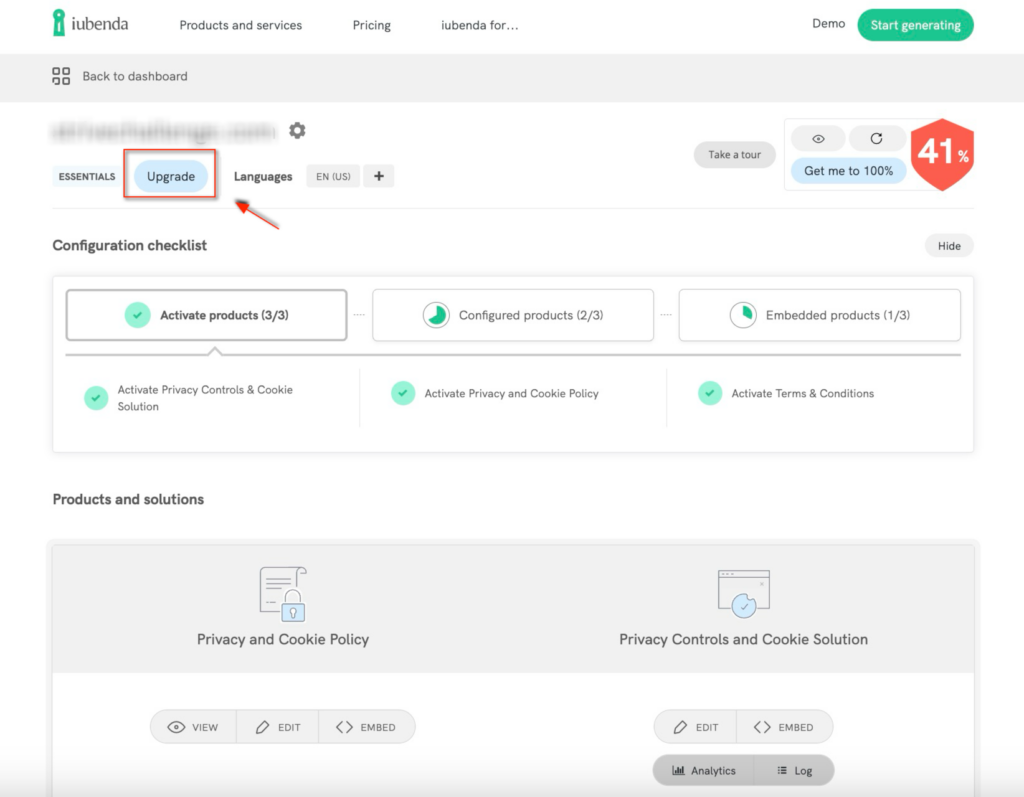
Task: Click the Back to dashboard grid icon
Action: [61, 76]
